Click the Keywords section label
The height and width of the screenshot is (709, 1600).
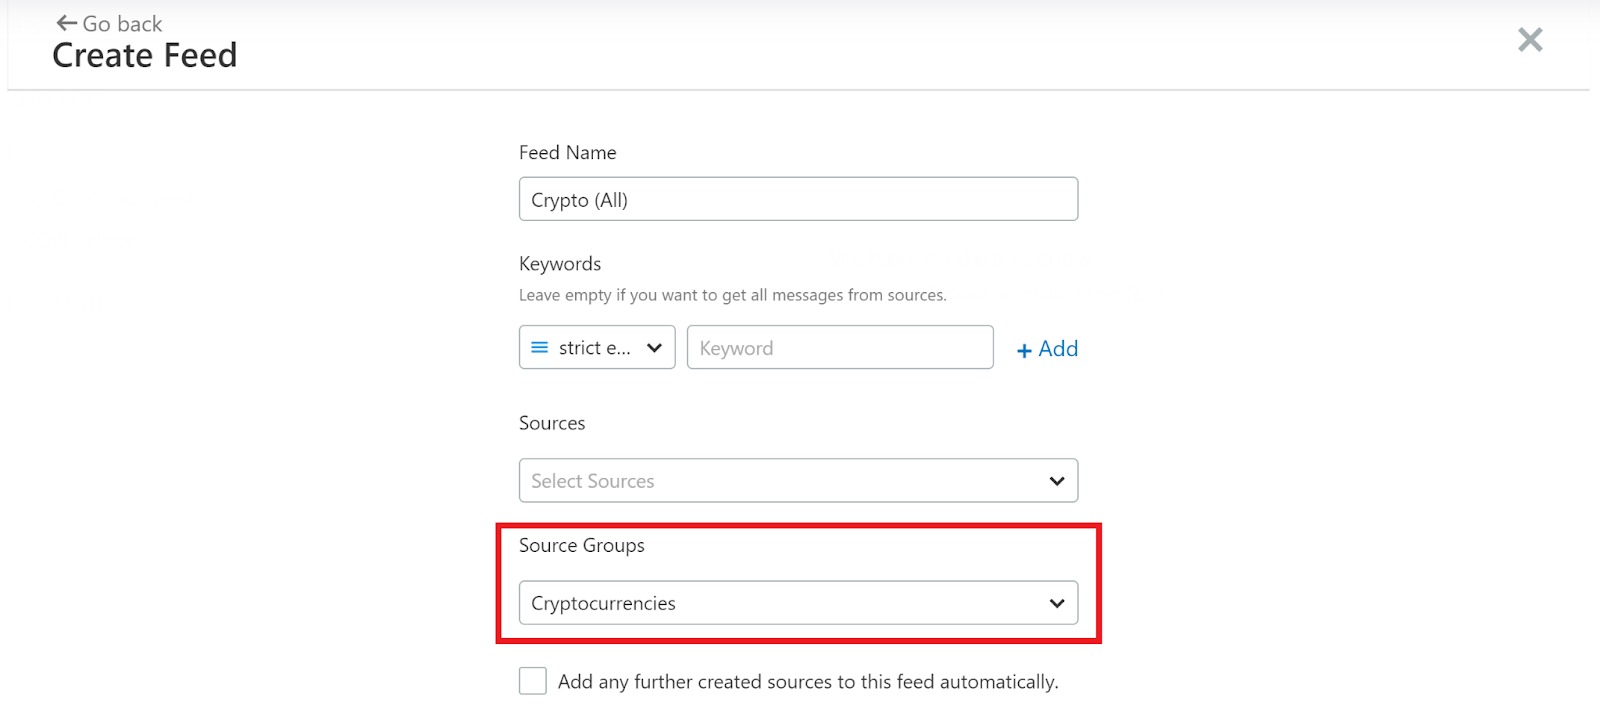tap(559, 264)
